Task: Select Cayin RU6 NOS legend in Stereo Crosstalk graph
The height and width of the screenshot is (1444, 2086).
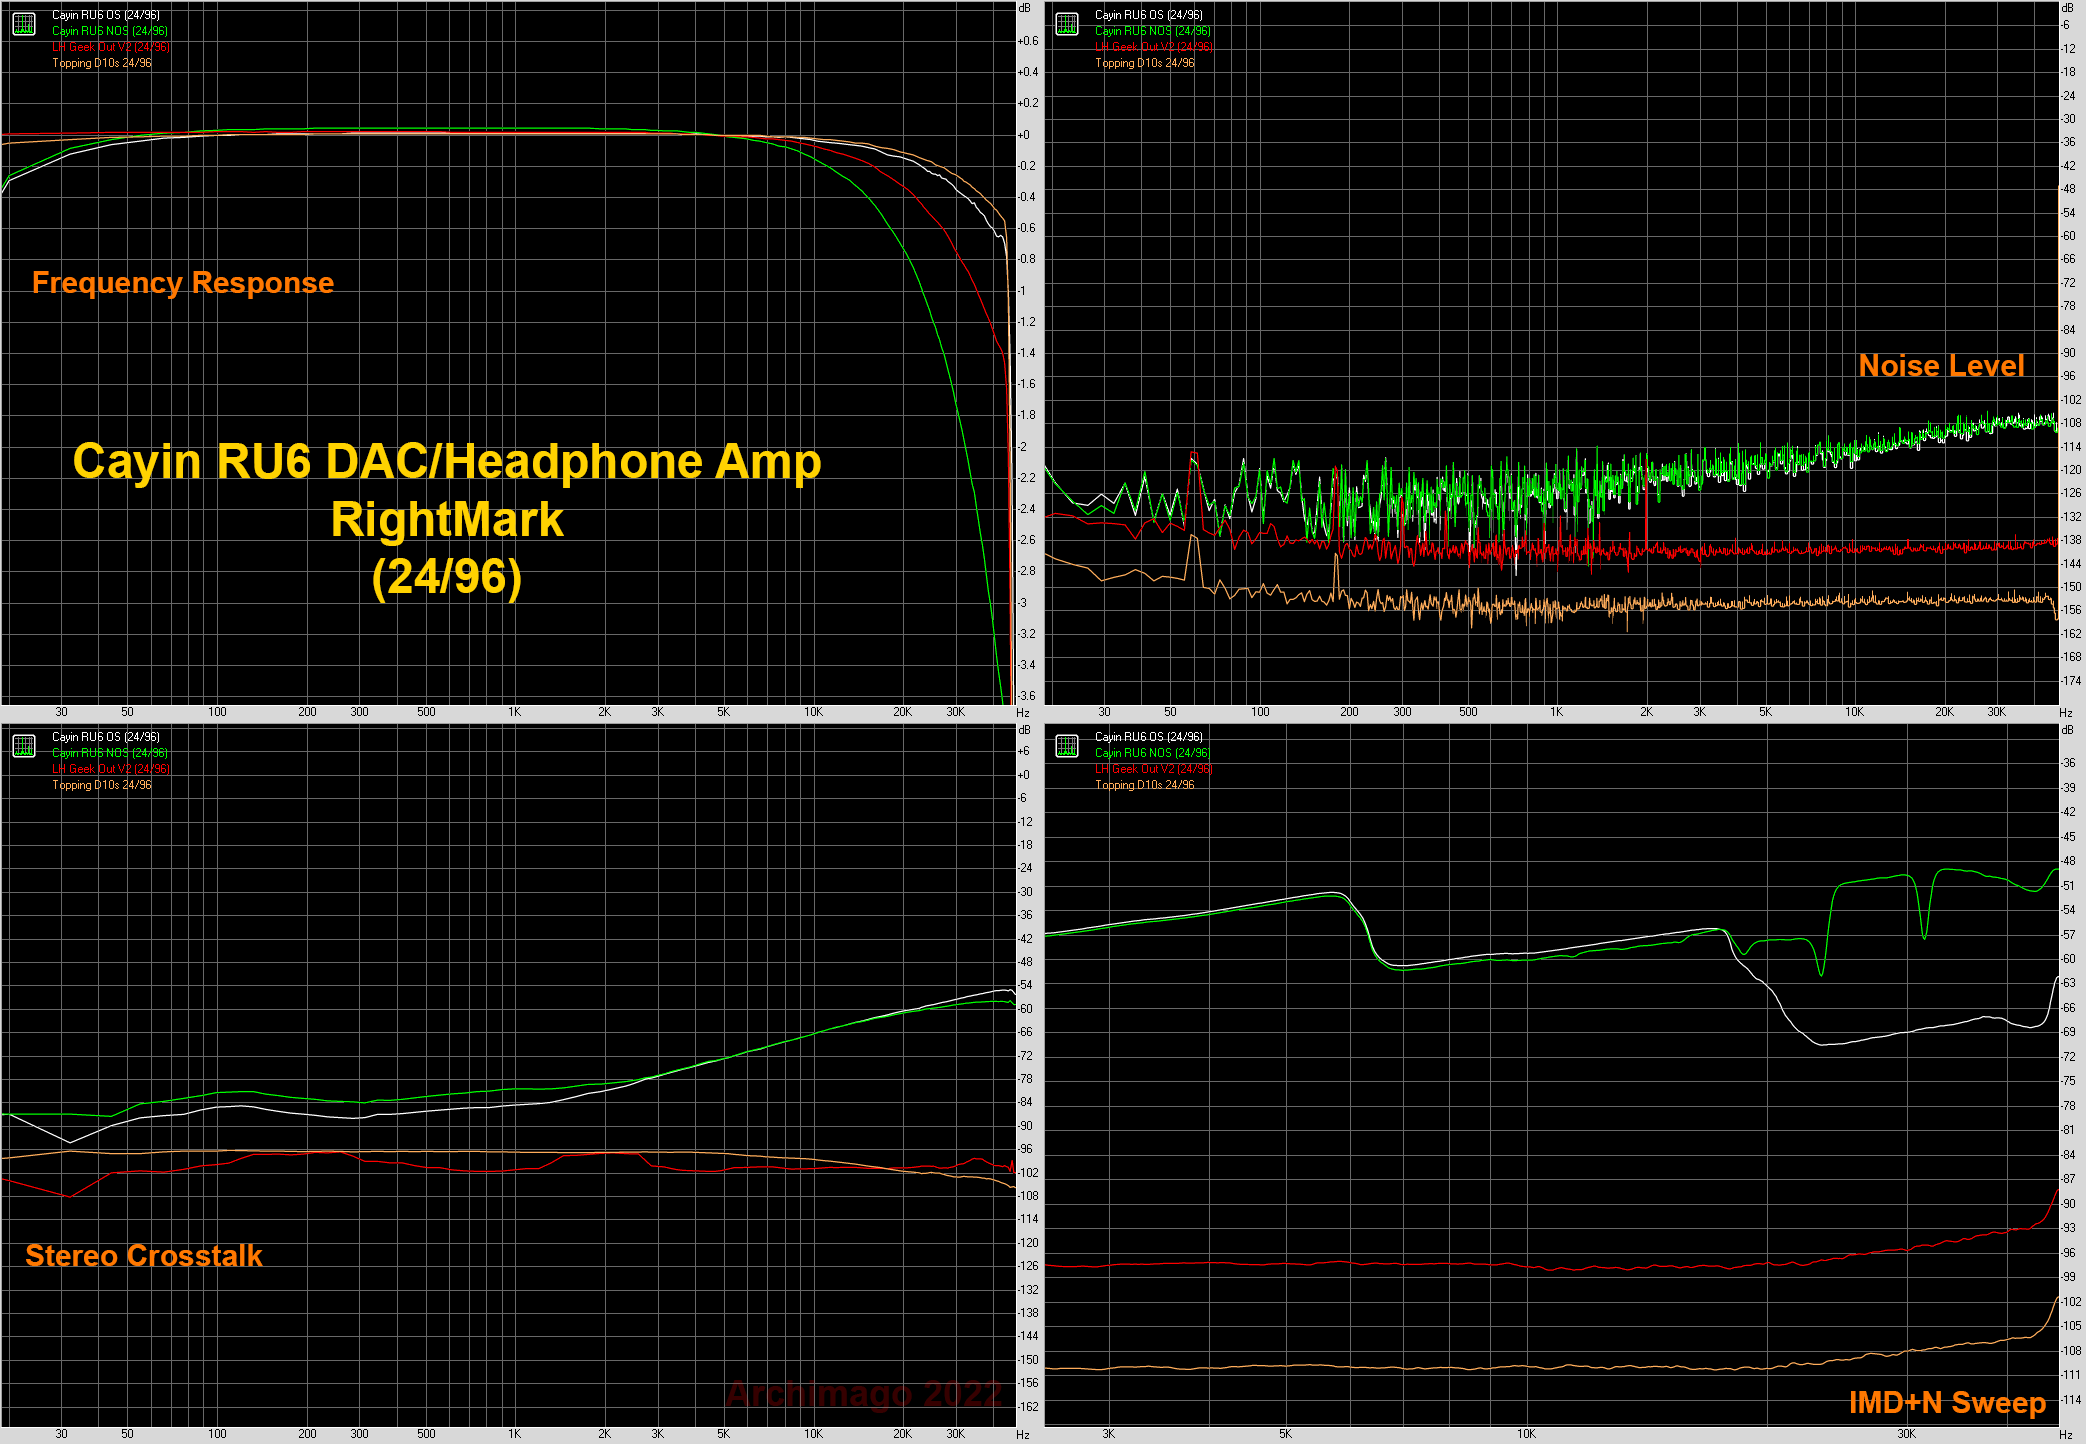Action: tap(109, 753)
